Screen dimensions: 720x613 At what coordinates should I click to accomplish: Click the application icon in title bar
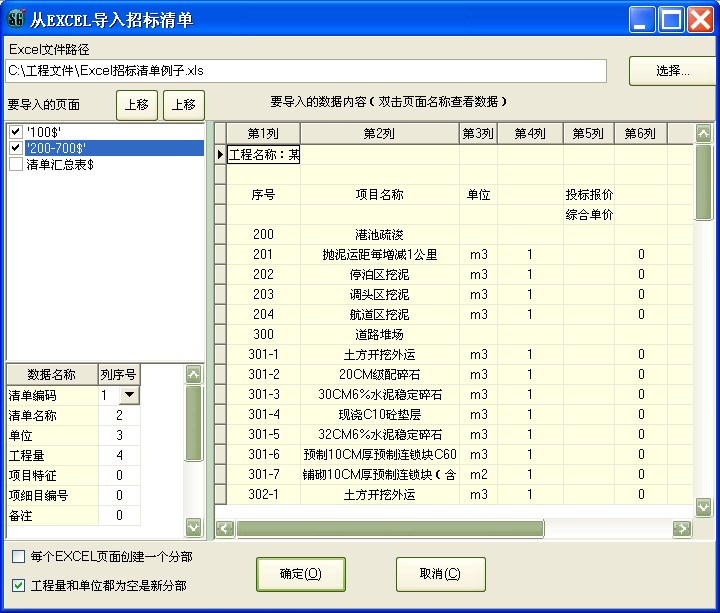tap(15, 19)
